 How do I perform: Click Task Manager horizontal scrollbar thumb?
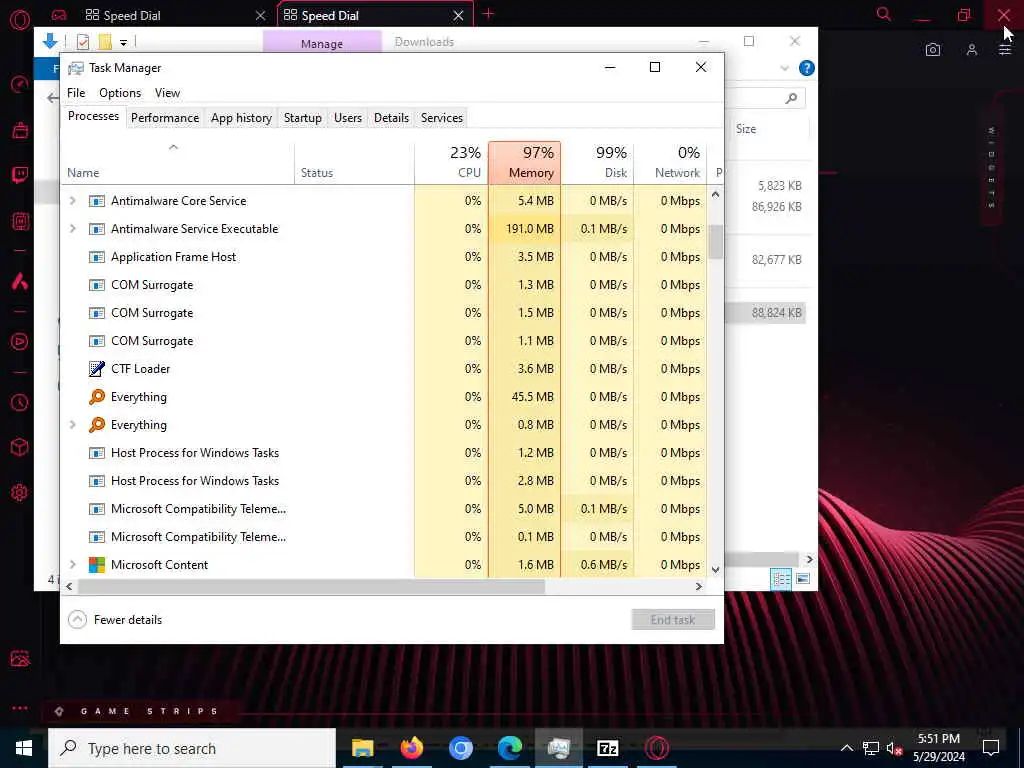(x=311, y=586)
